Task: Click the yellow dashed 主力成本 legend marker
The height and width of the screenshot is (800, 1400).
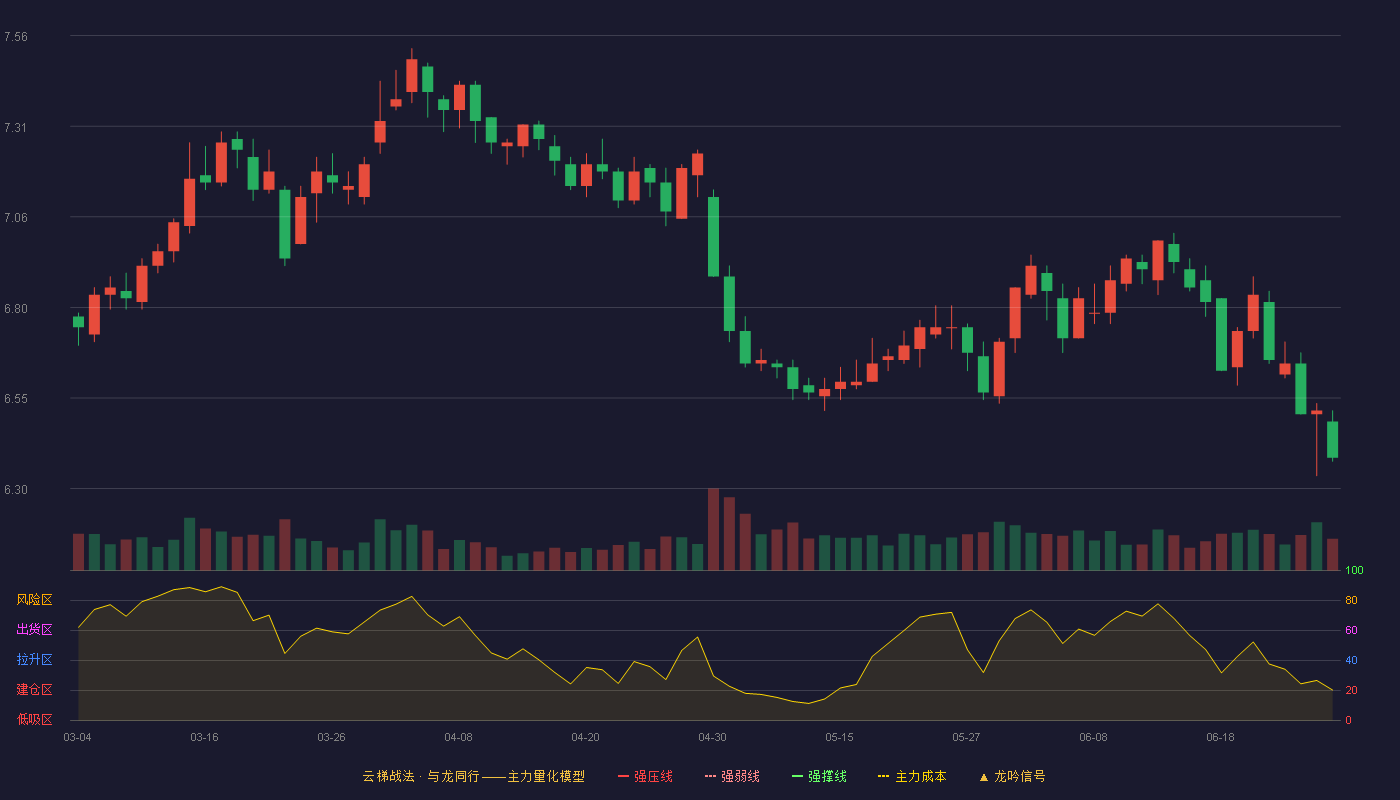Action: (883, 776)
